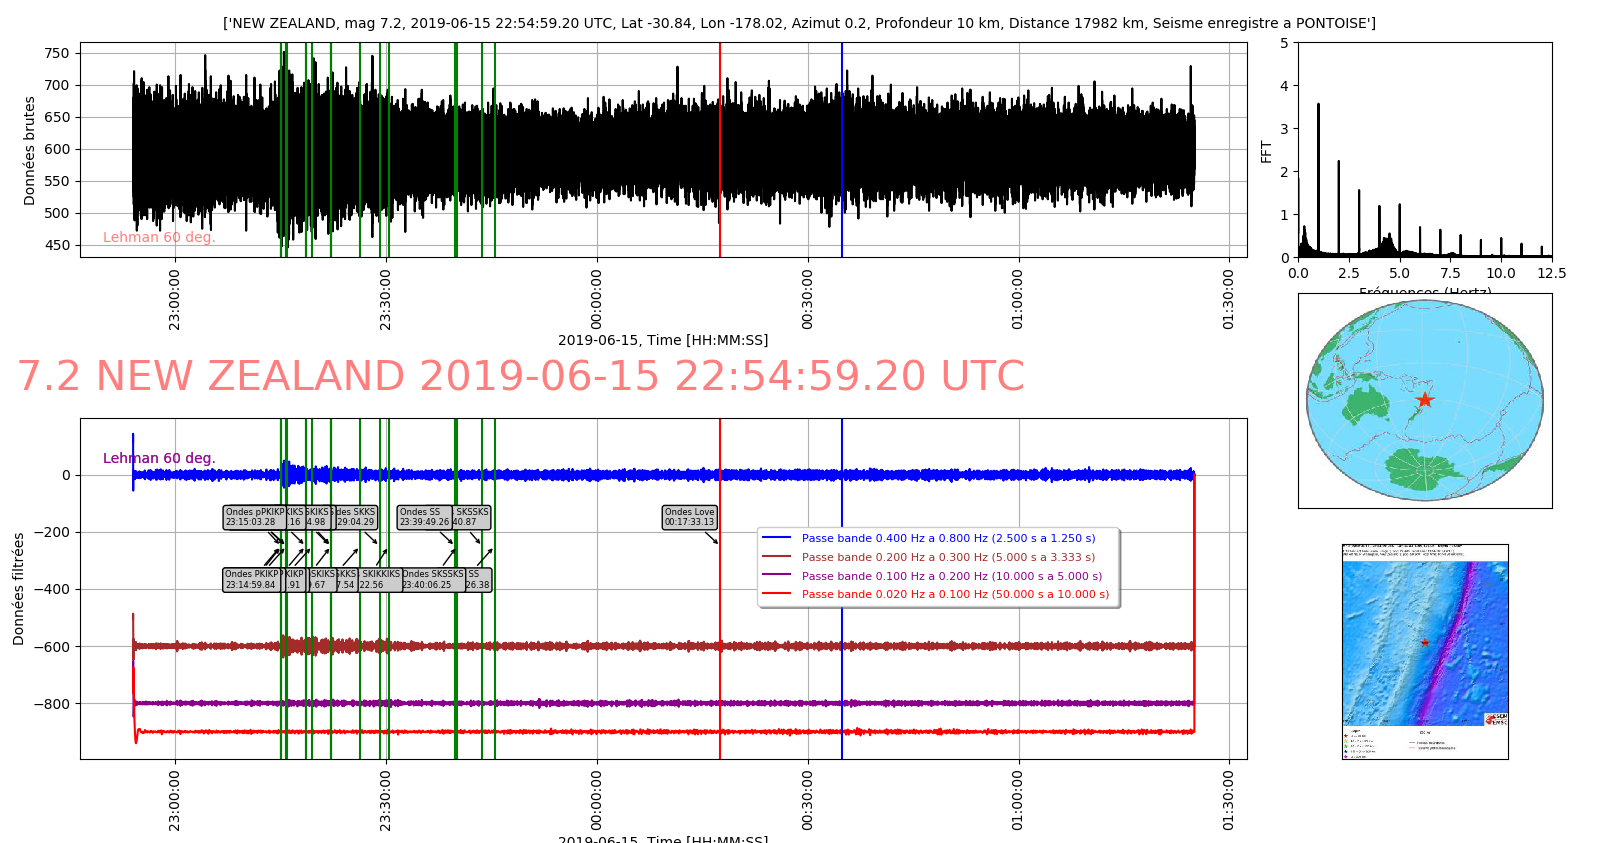Click the red star on the bathymetry map

[x=1425, y=642]
